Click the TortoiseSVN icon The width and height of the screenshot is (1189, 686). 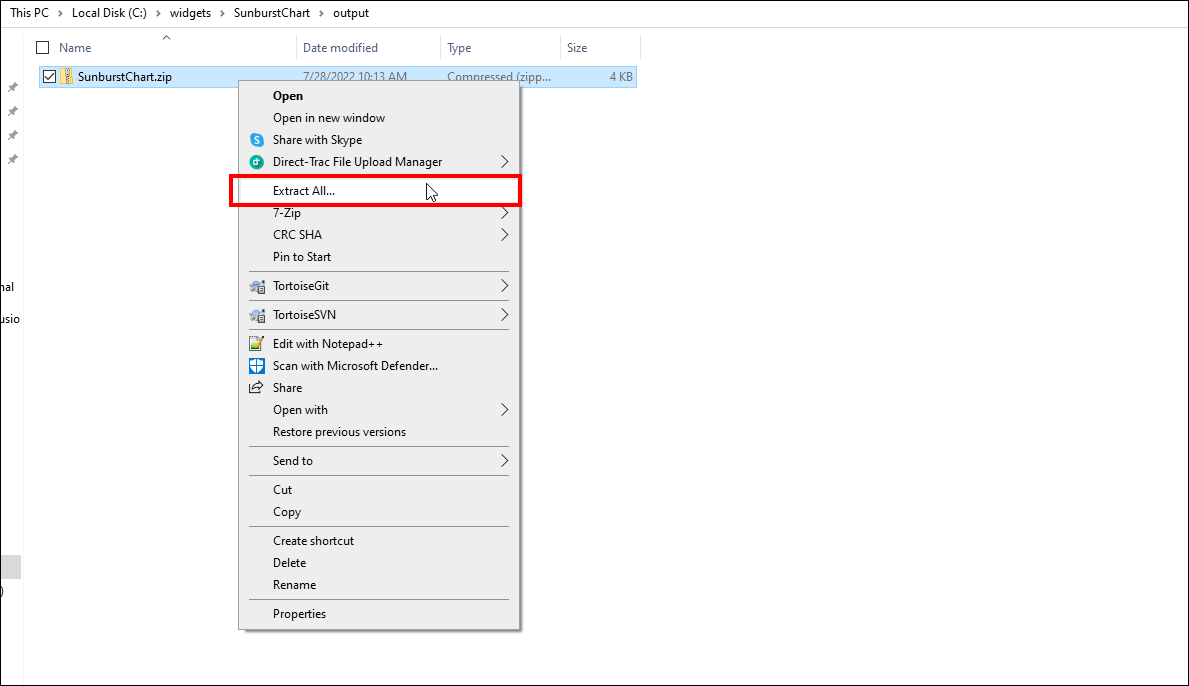[x=258, y=315]
